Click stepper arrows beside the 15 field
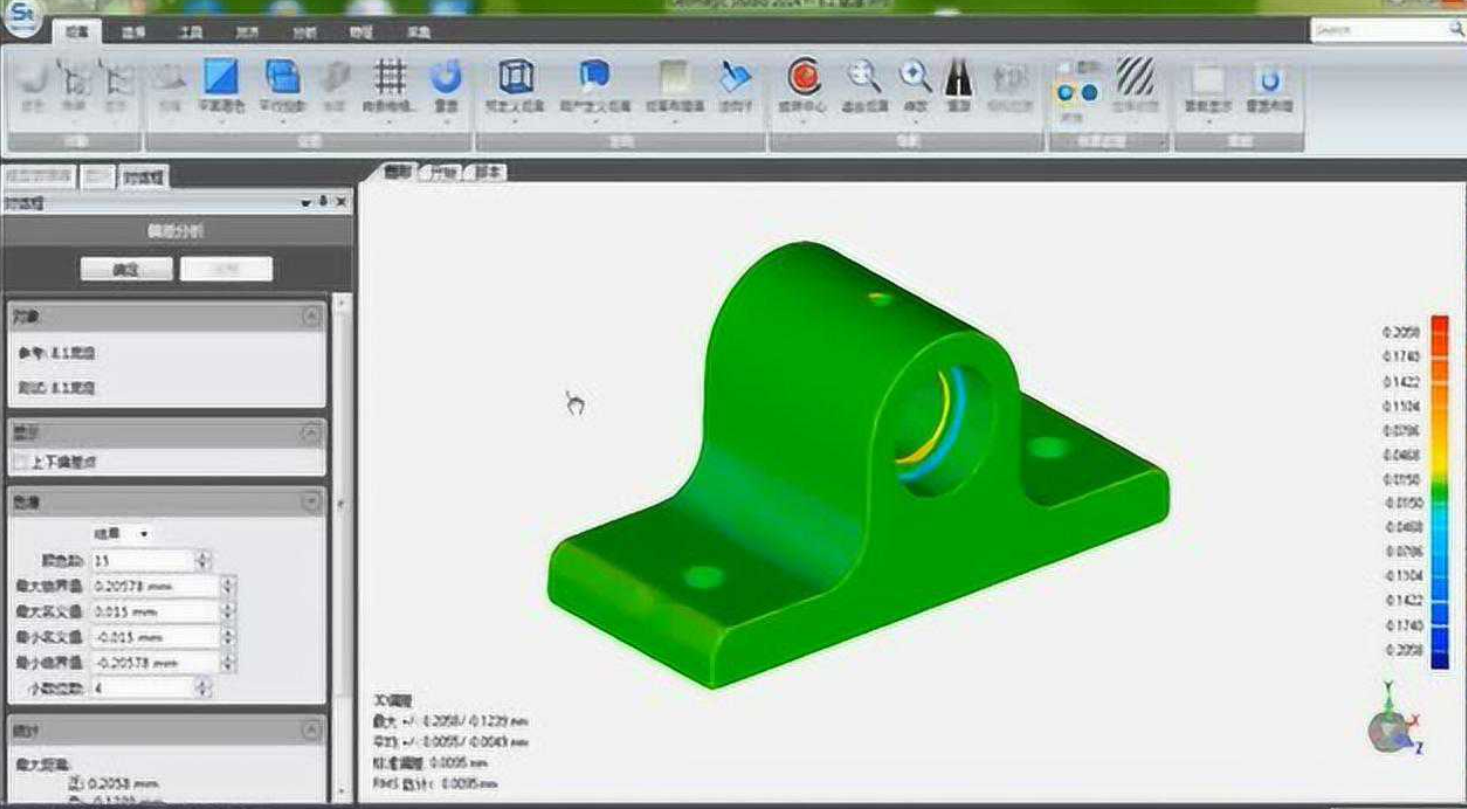The height and width of the screenshot is (809, 1467). pos(204,560)
